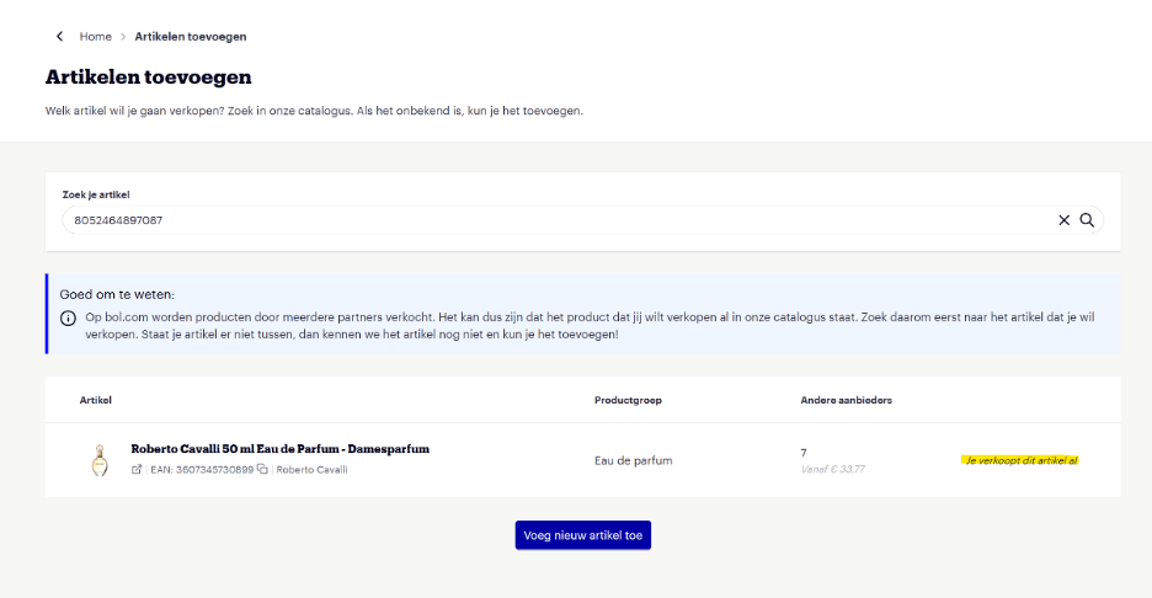Screen dimensions: 1152x598
Task: Click 'Je verkoopt dit artikel al' label
Action: [x=1020, y=461]
